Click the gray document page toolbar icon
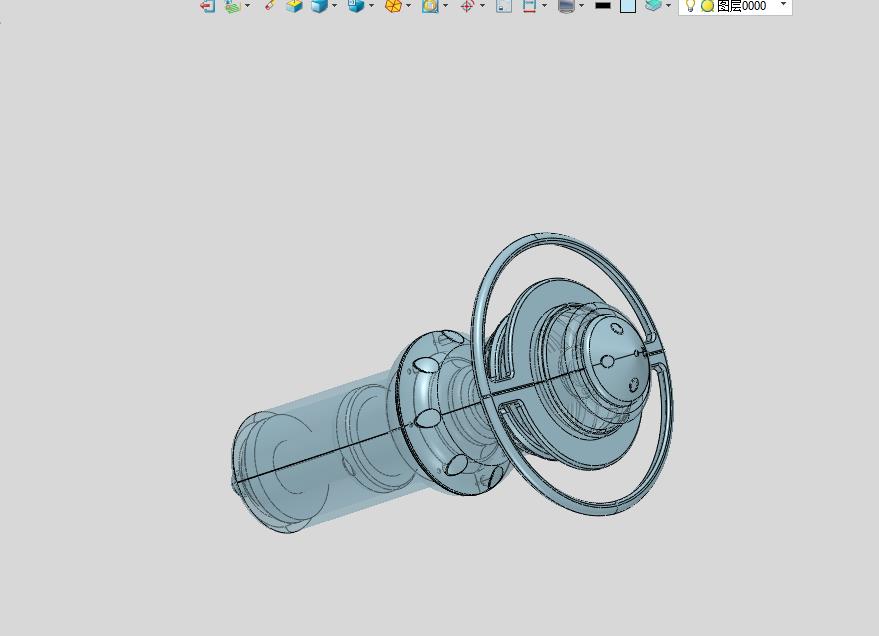 click(504, 6)
